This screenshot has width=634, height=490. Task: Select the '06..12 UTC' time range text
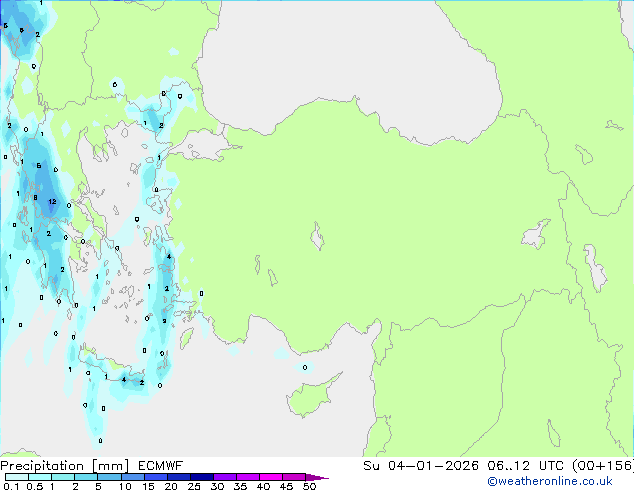point(525,466)
